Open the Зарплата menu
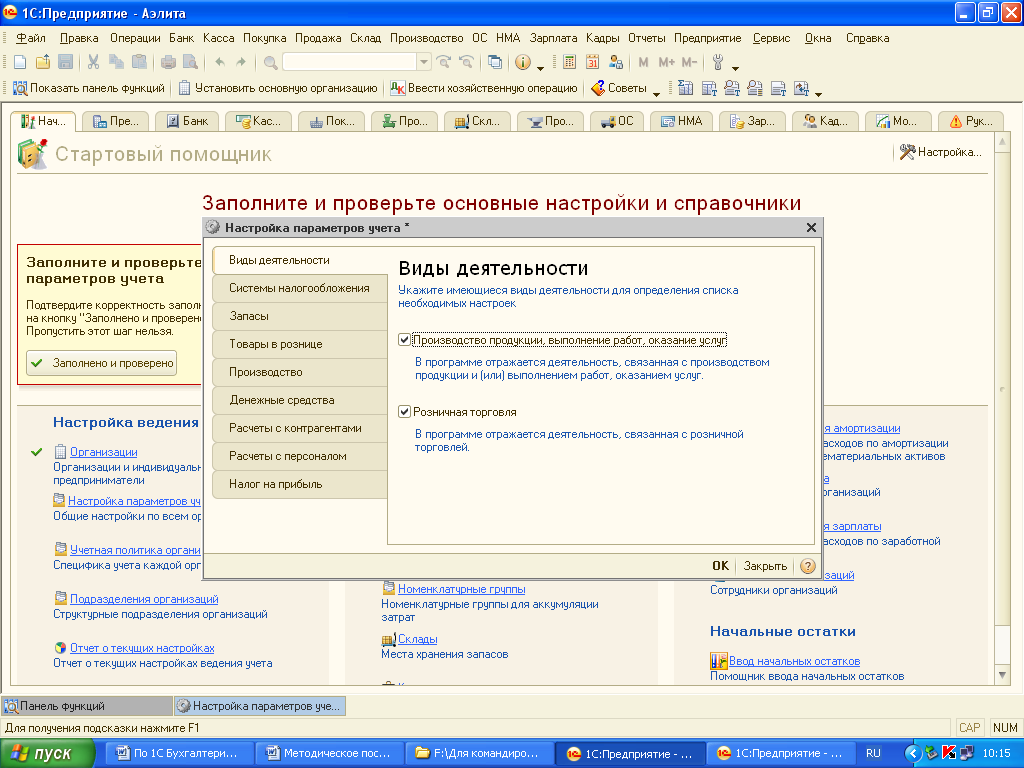1024x768 pixels. tap(553, 38)
